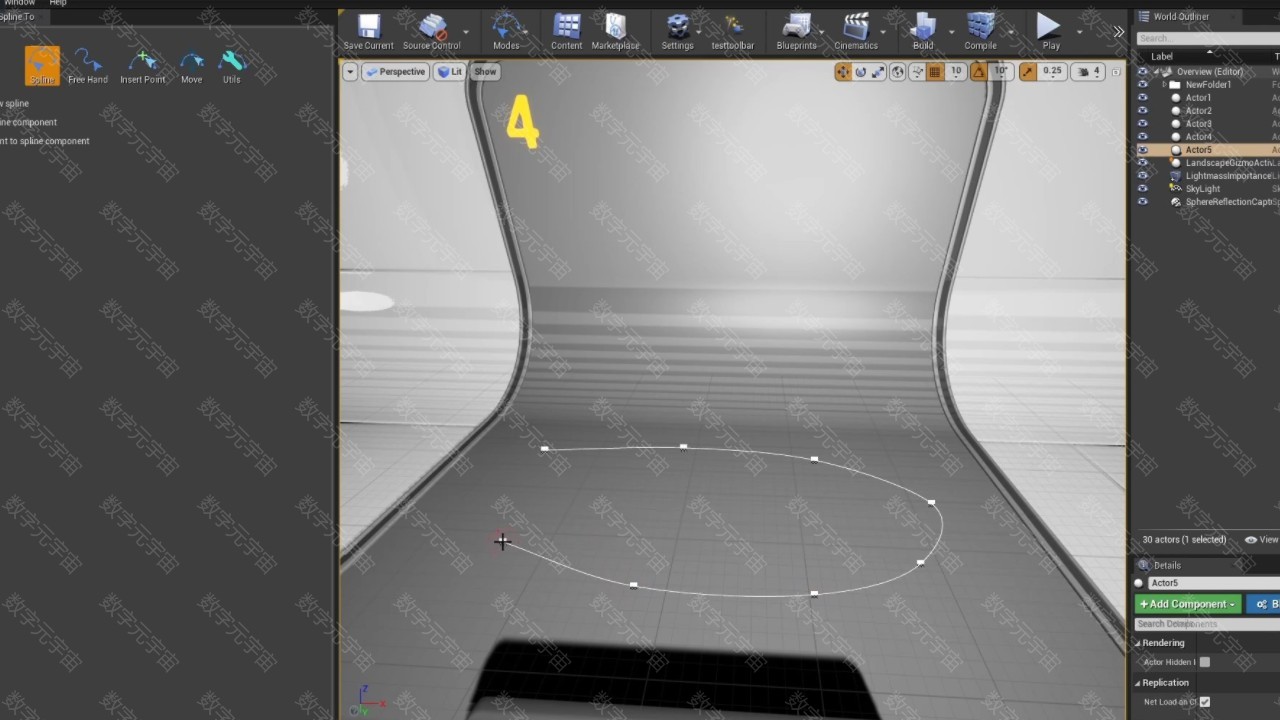Select the translate gizmo mode icon
This screenshot has height=720, width=1280.
coord(843,72)
